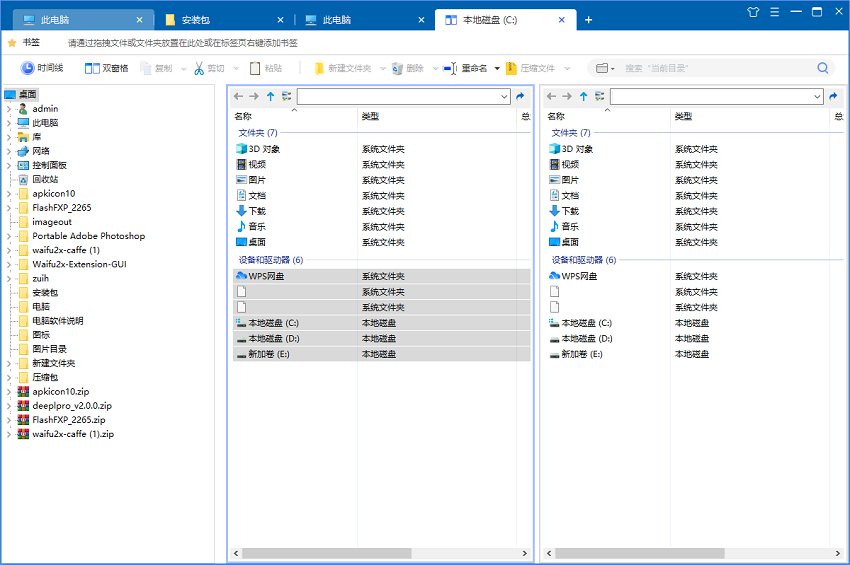Click the search magnifier icon

[x=823, y=68]
